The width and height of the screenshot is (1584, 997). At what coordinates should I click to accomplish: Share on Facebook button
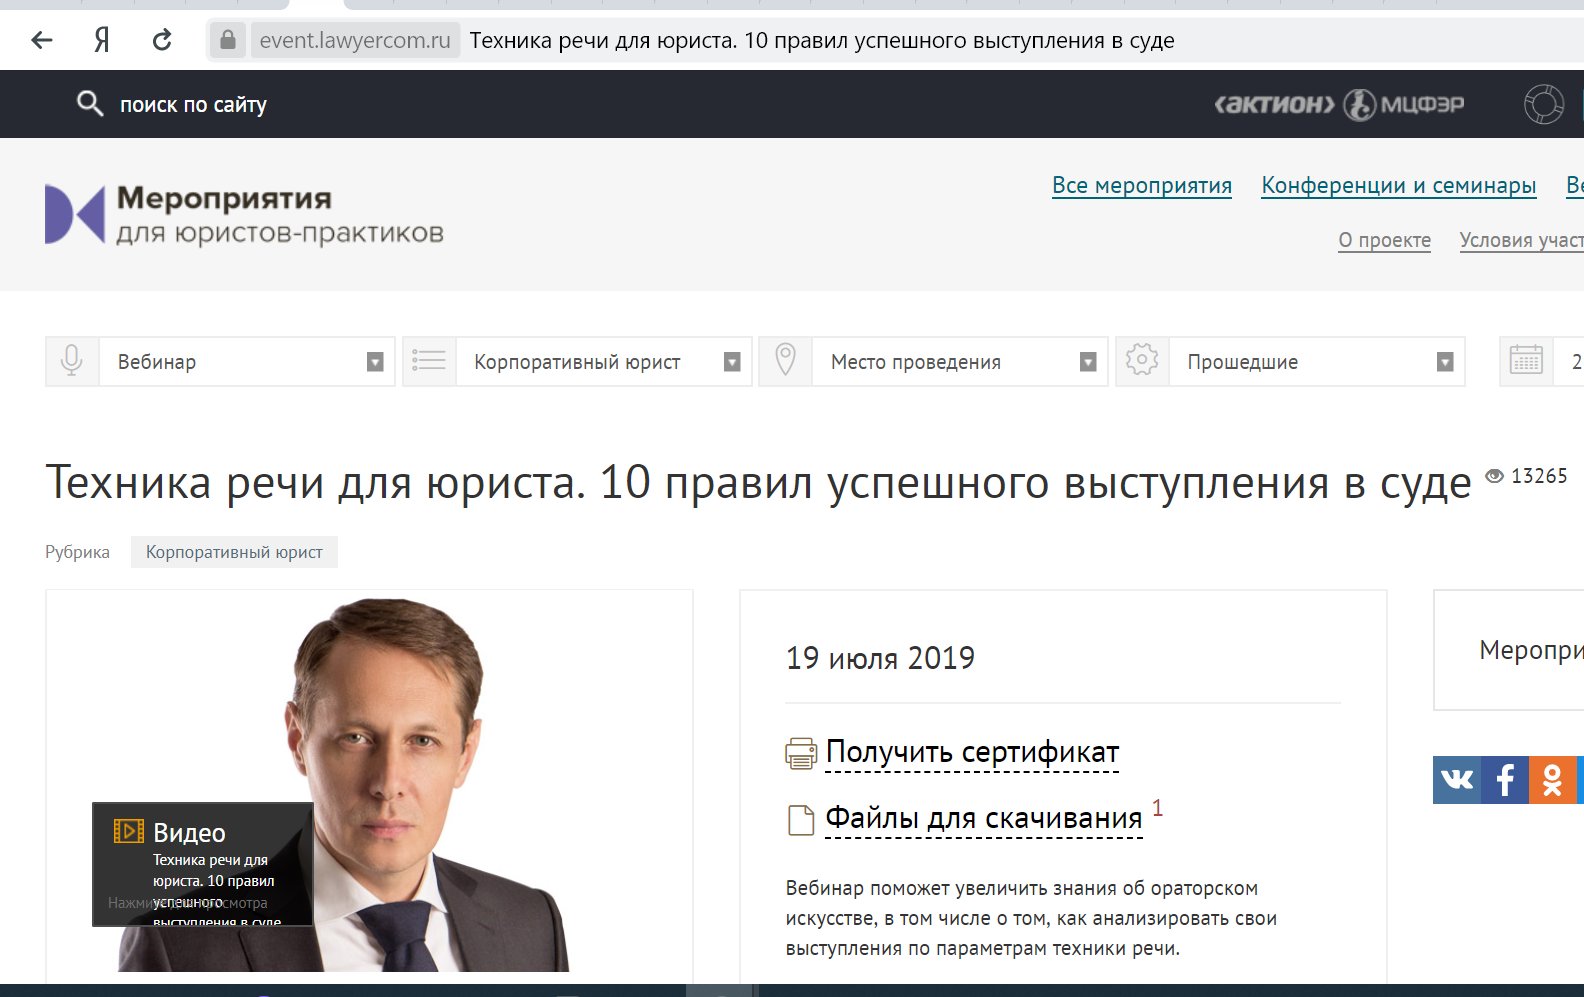[x=1505, y=780]
